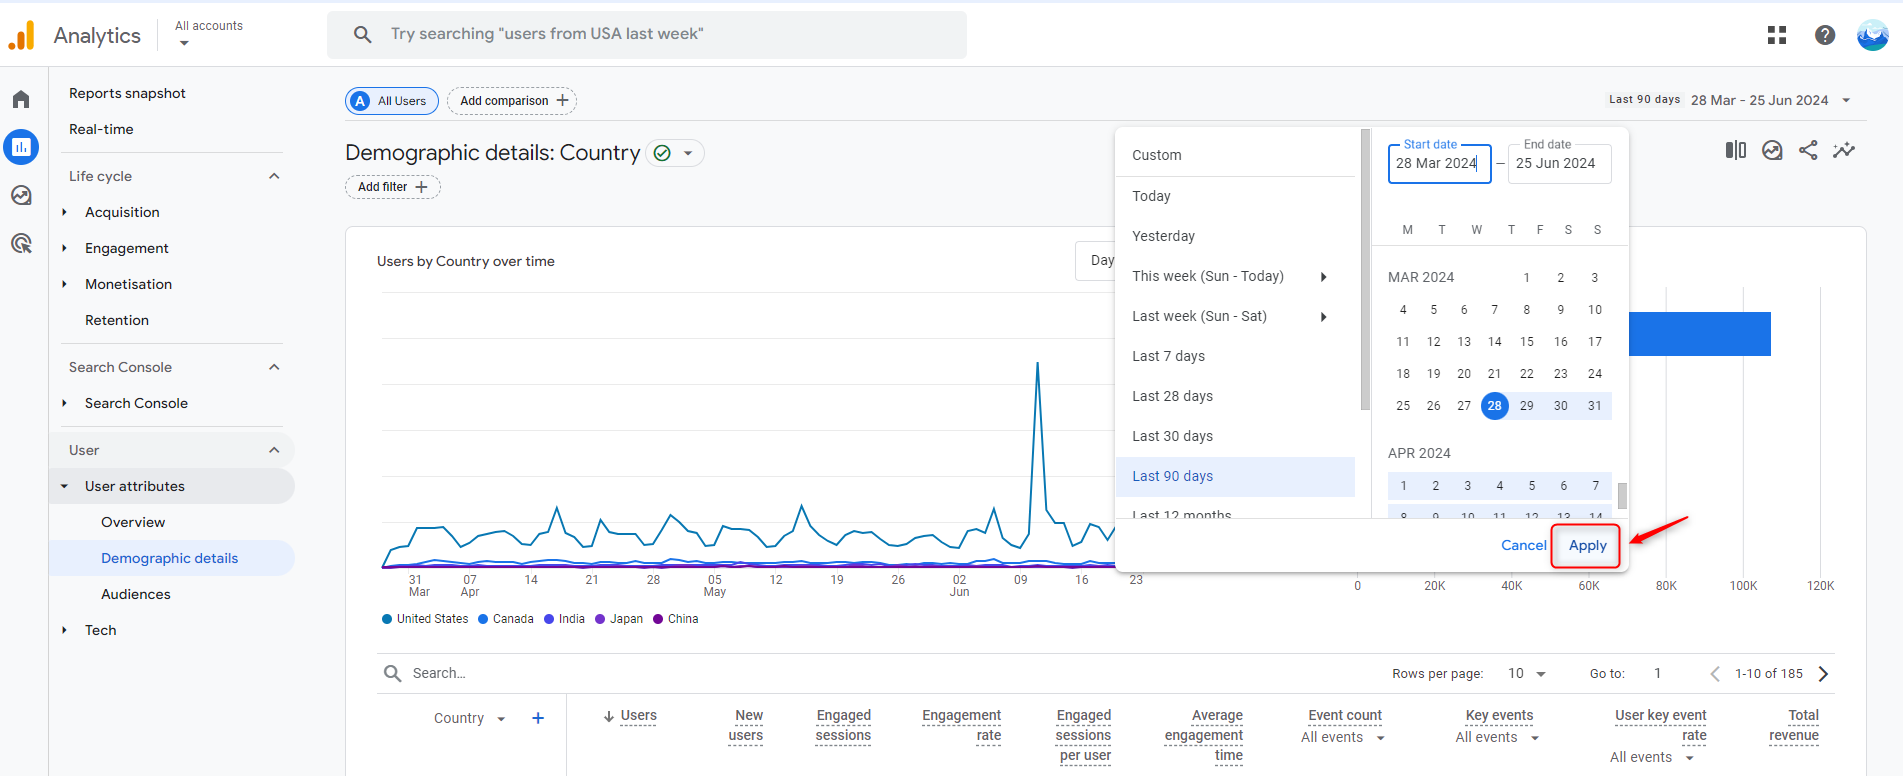Toggle Japan series in chart legend
This screenshot has height=776, width=1903.
[x=619, y=619]
